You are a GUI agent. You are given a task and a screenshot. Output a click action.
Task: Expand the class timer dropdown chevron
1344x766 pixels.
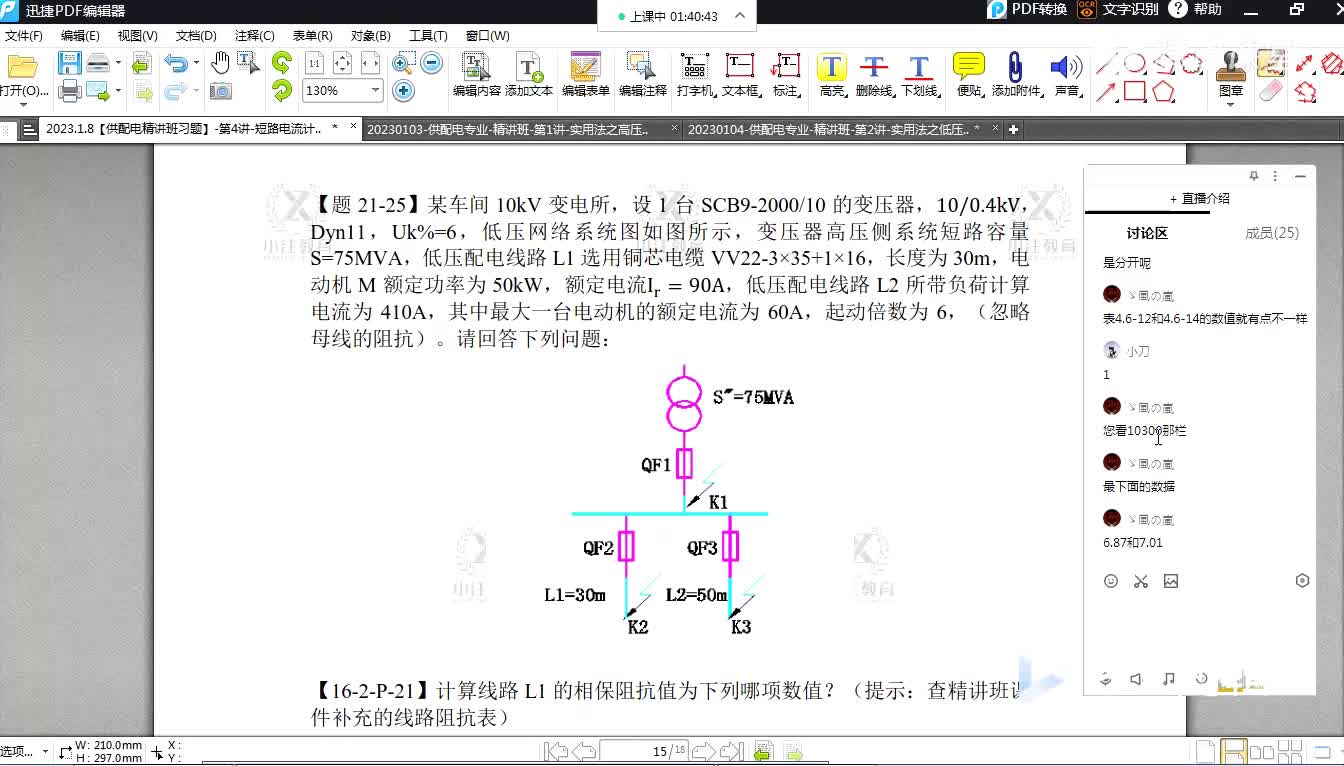tap(740, 16)
